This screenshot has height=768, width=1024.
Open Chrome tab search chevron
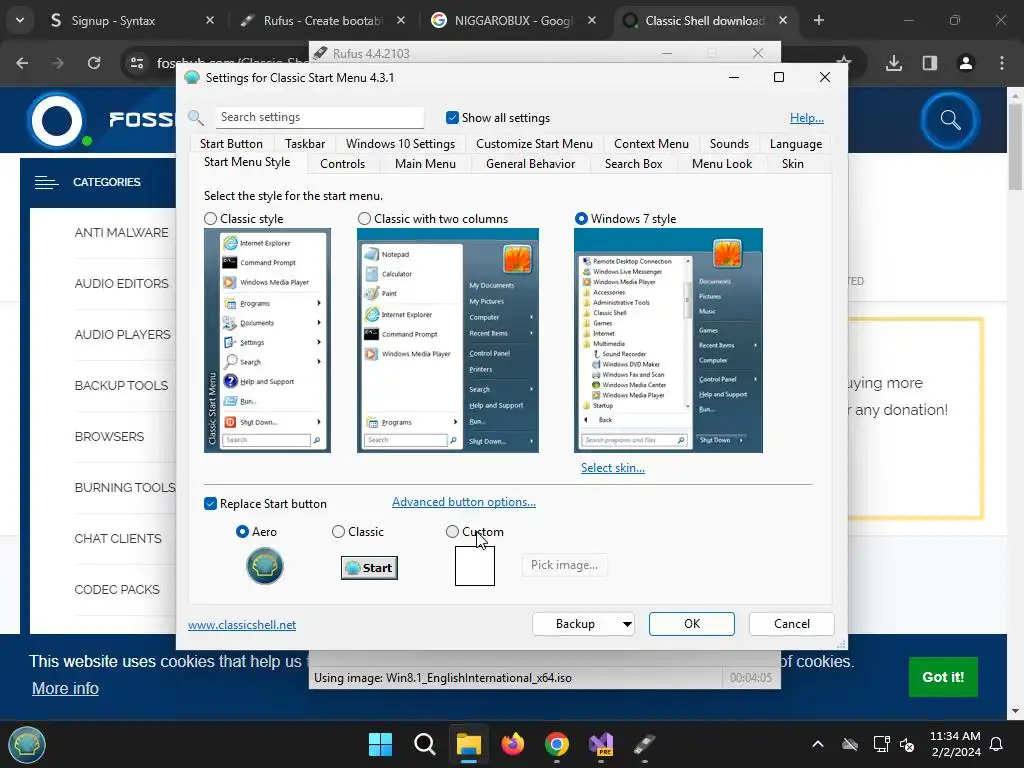pos(20,20)
